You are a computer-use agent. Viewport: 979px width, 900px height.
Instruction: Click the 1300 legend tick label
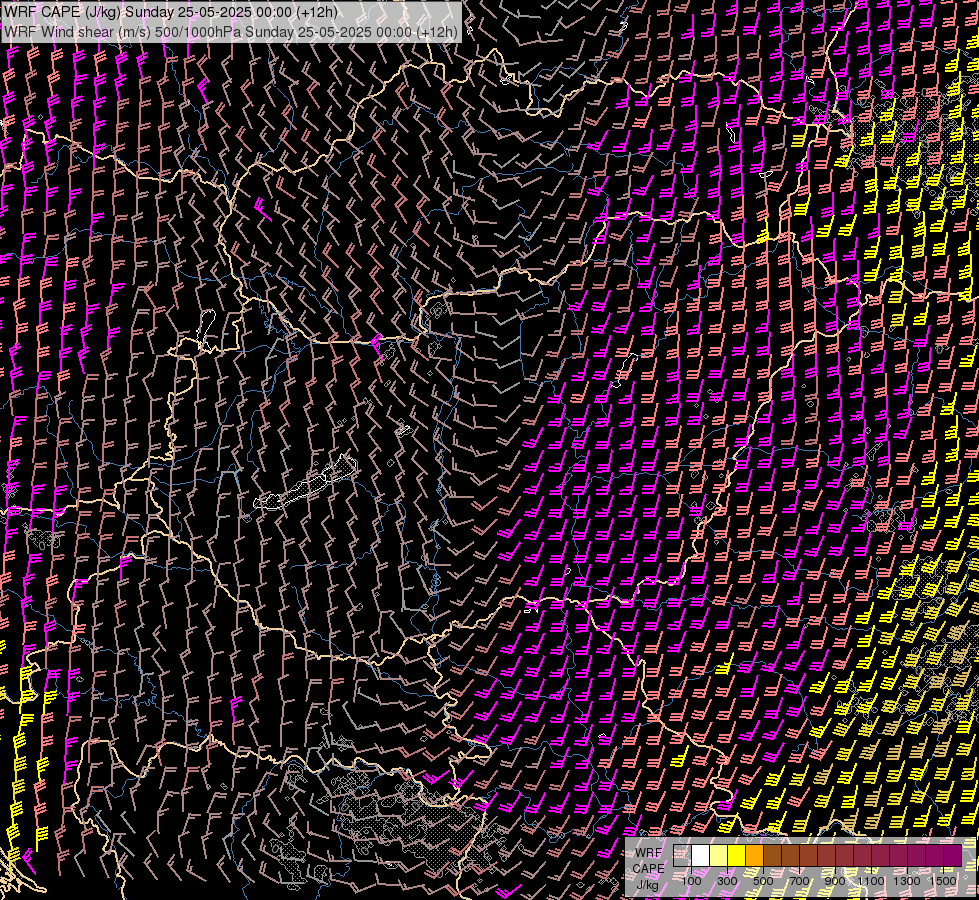pos(907,881)
